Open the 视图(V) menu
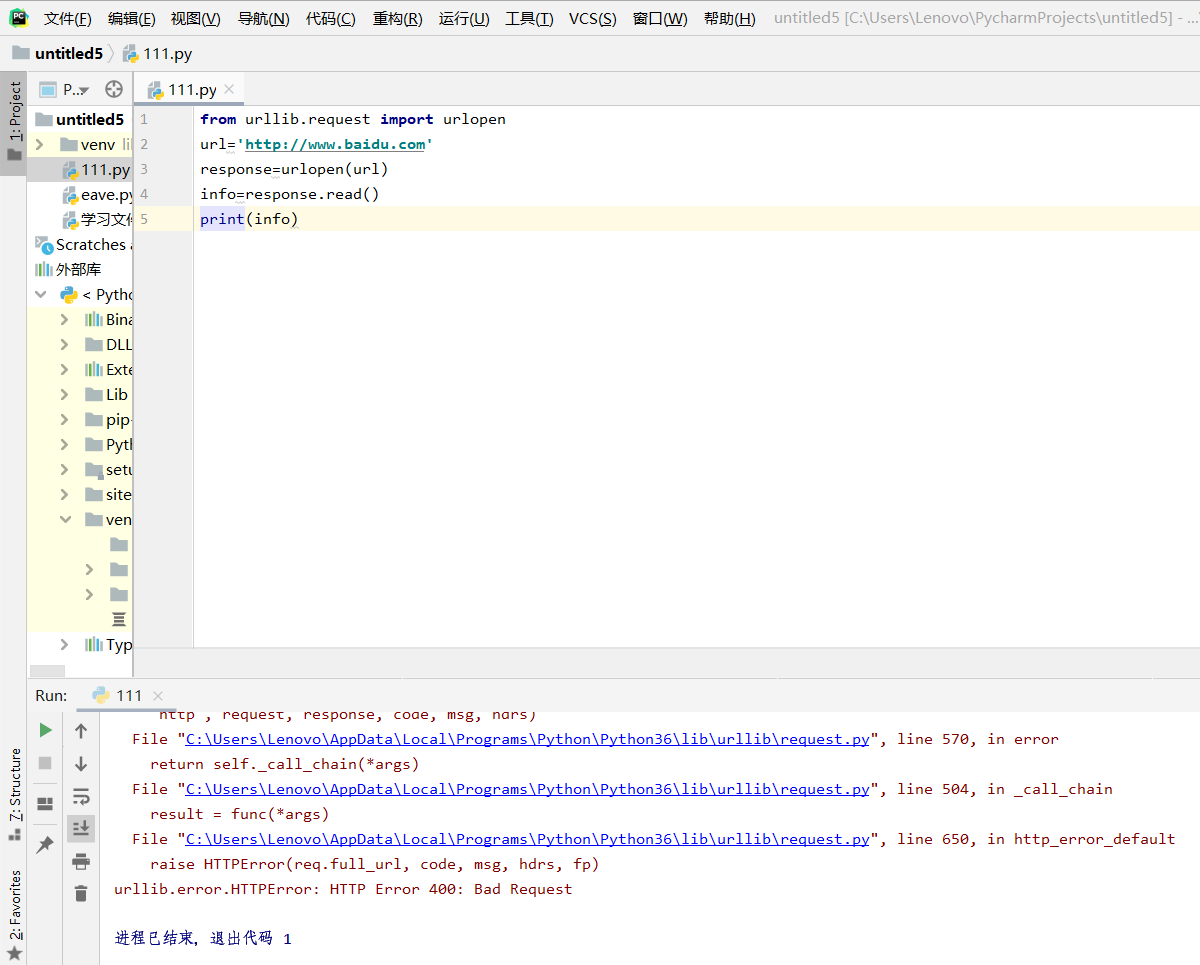Viewport: 1200px width, 965px height. 195,19
